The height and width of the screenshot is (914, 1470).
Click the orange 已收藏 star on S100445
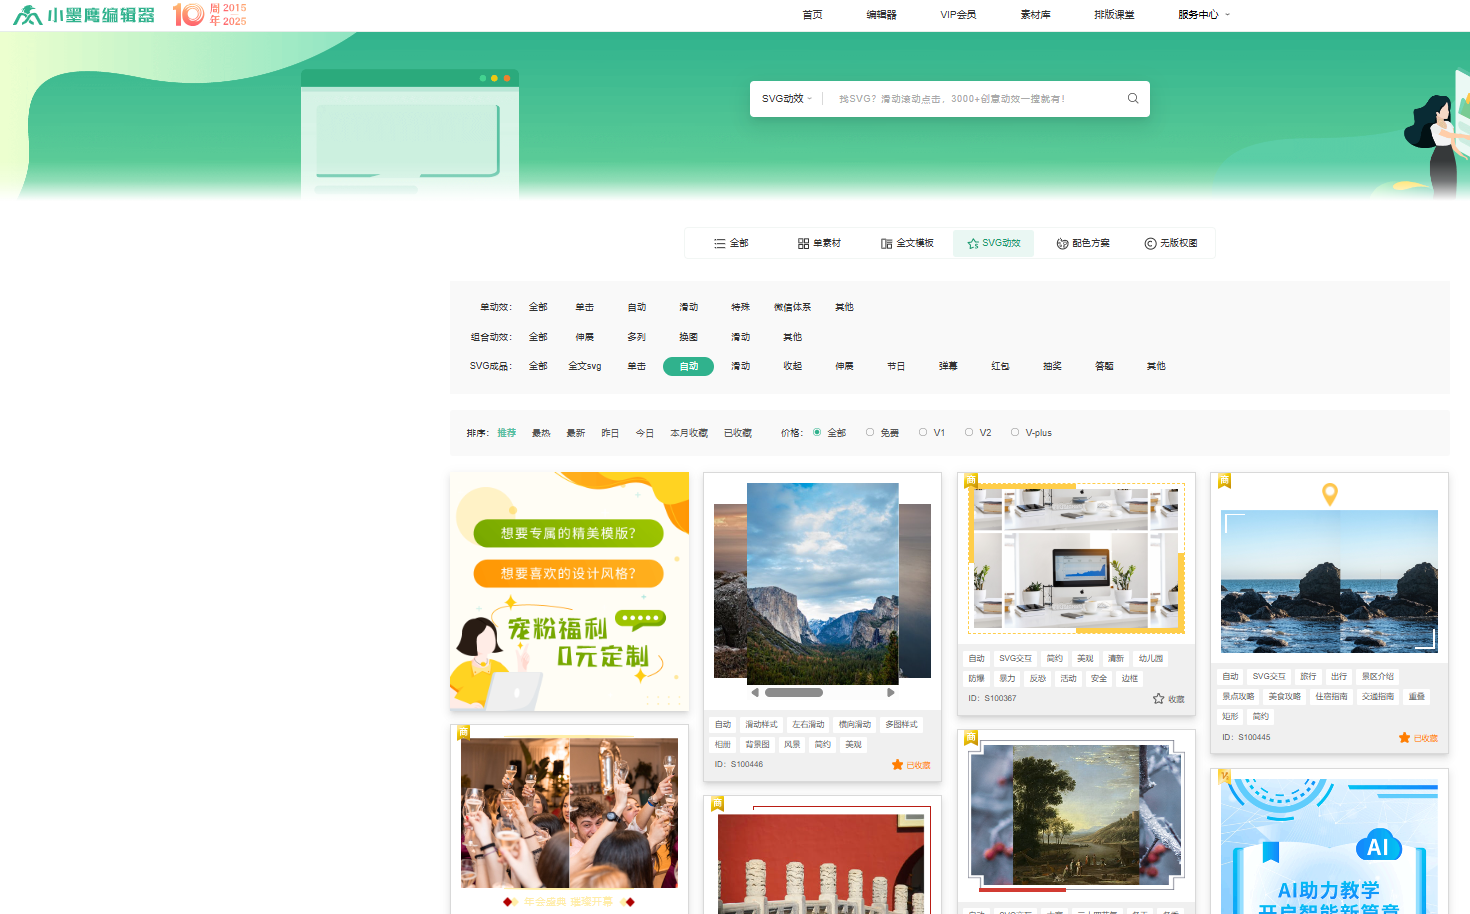(1404, 738)
